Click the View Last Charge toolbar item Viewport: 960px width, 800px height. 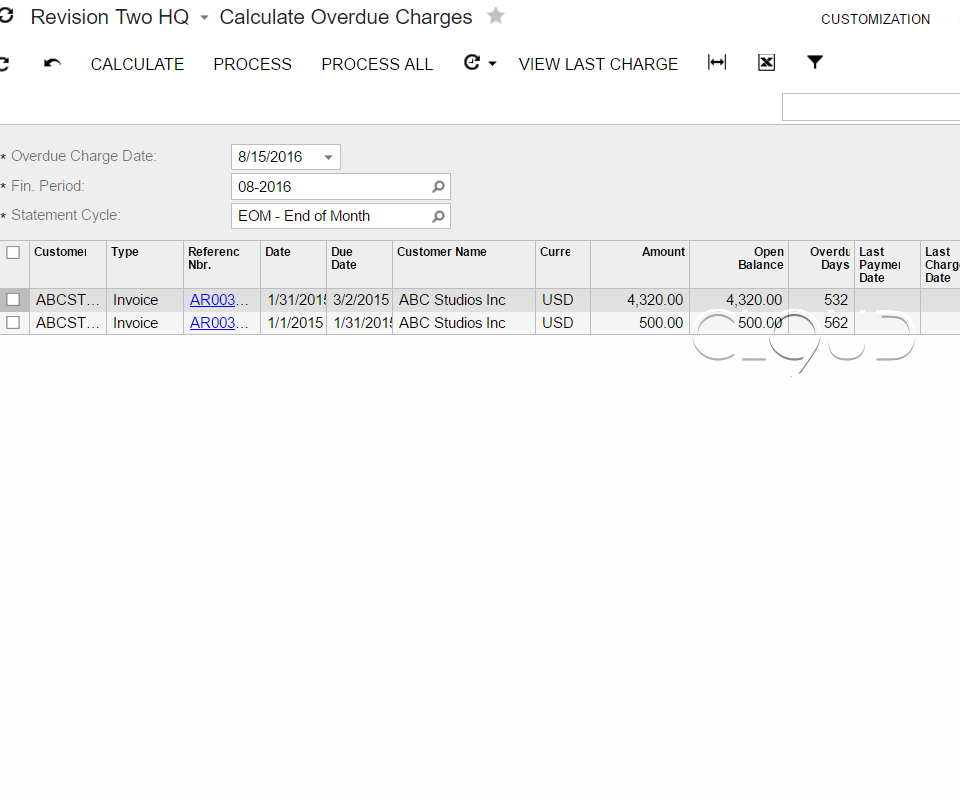598,64
